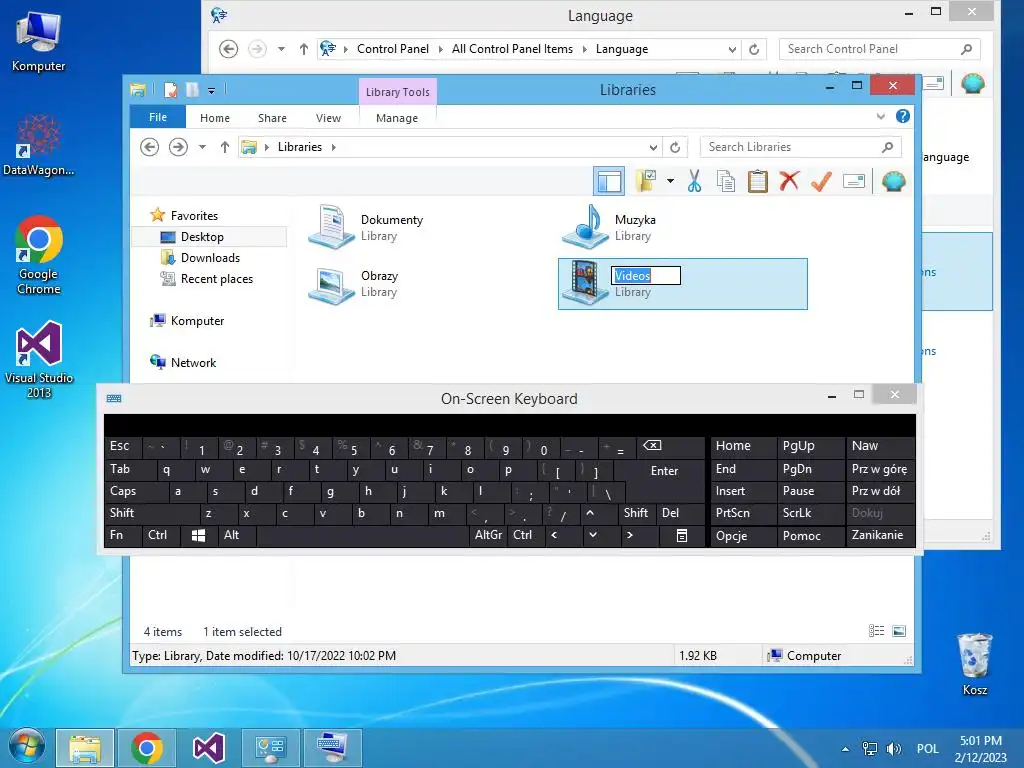Click the Library Tools contextual tab
The image size is (1024, 768).
click(398, 91)
